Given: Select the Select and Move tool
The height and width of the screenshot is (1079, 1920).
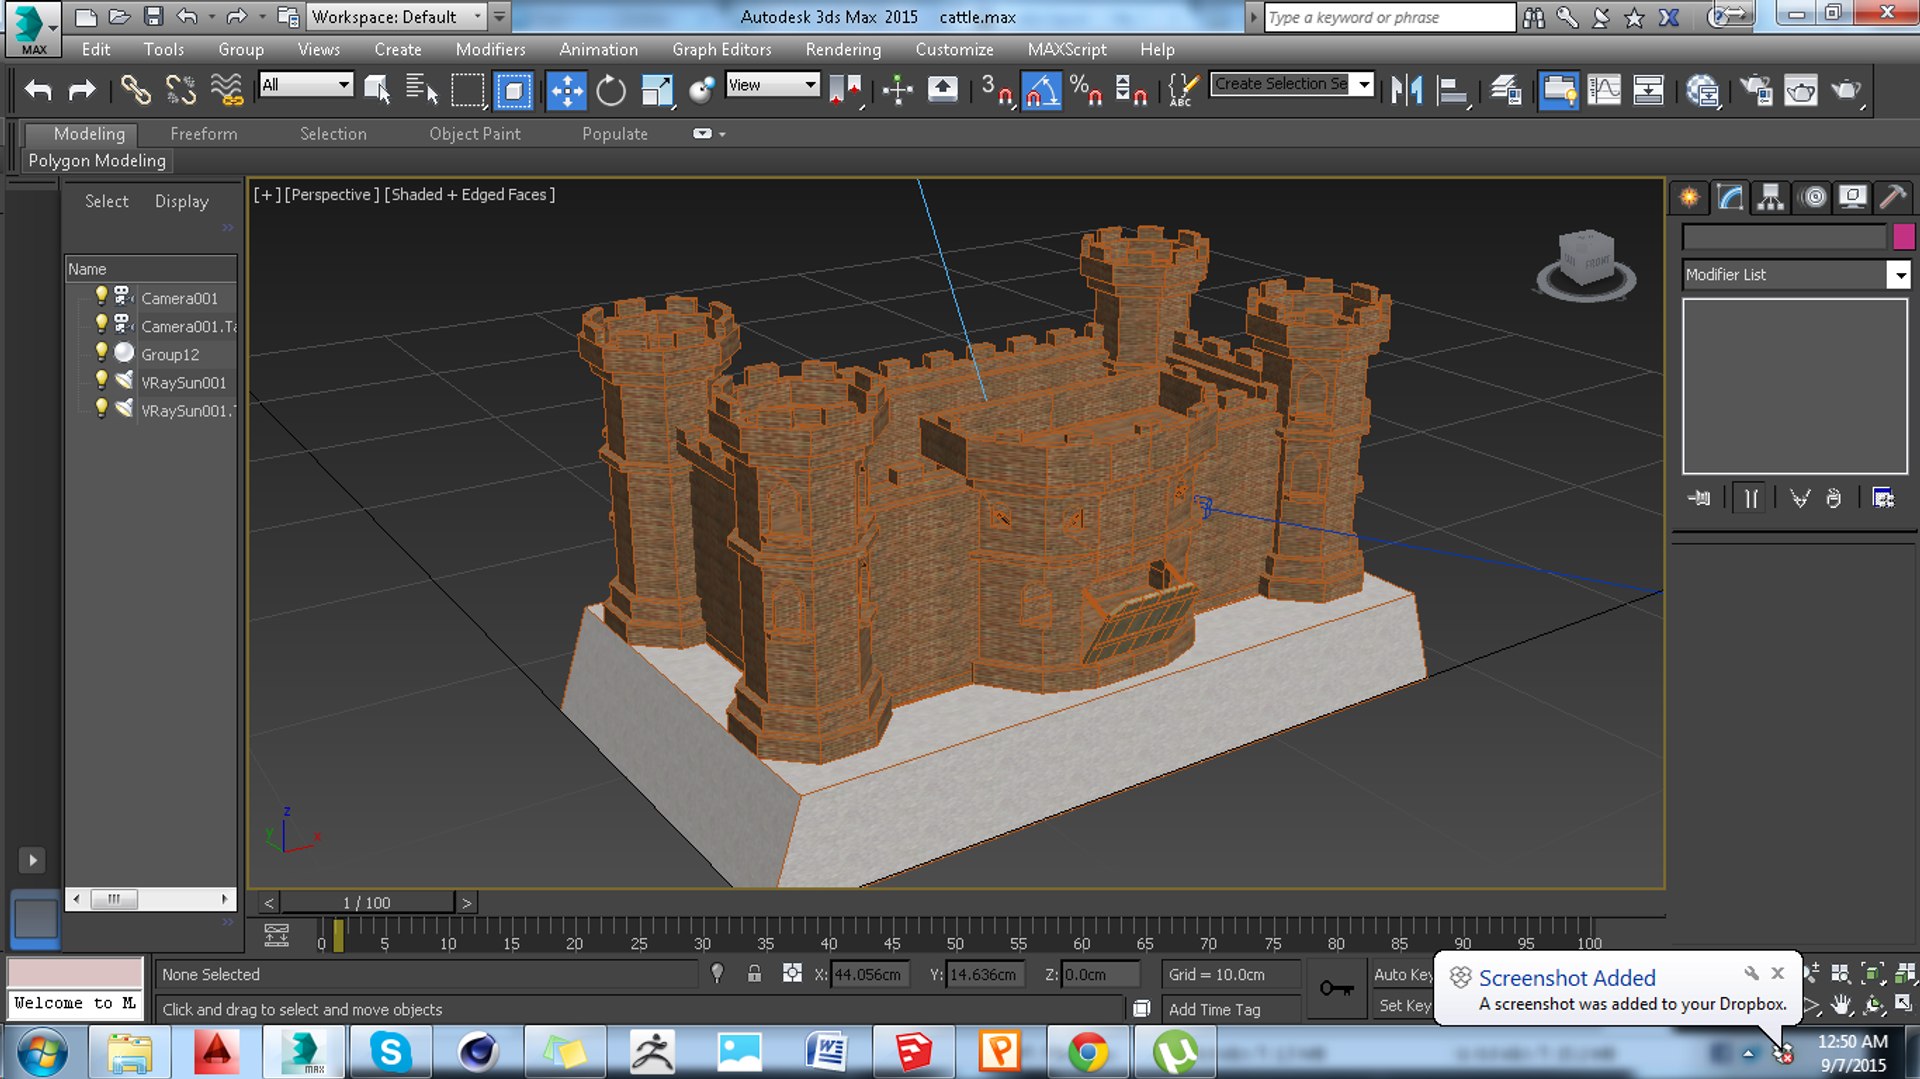Looking at the screenshot, I should point(566,91).
